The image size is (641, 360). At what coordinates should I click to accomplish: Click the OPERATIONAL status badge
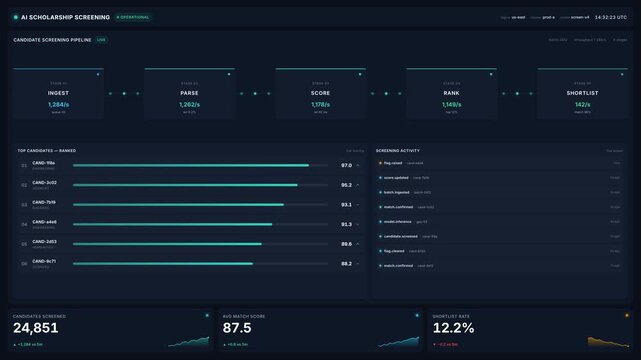pos(133,17)
